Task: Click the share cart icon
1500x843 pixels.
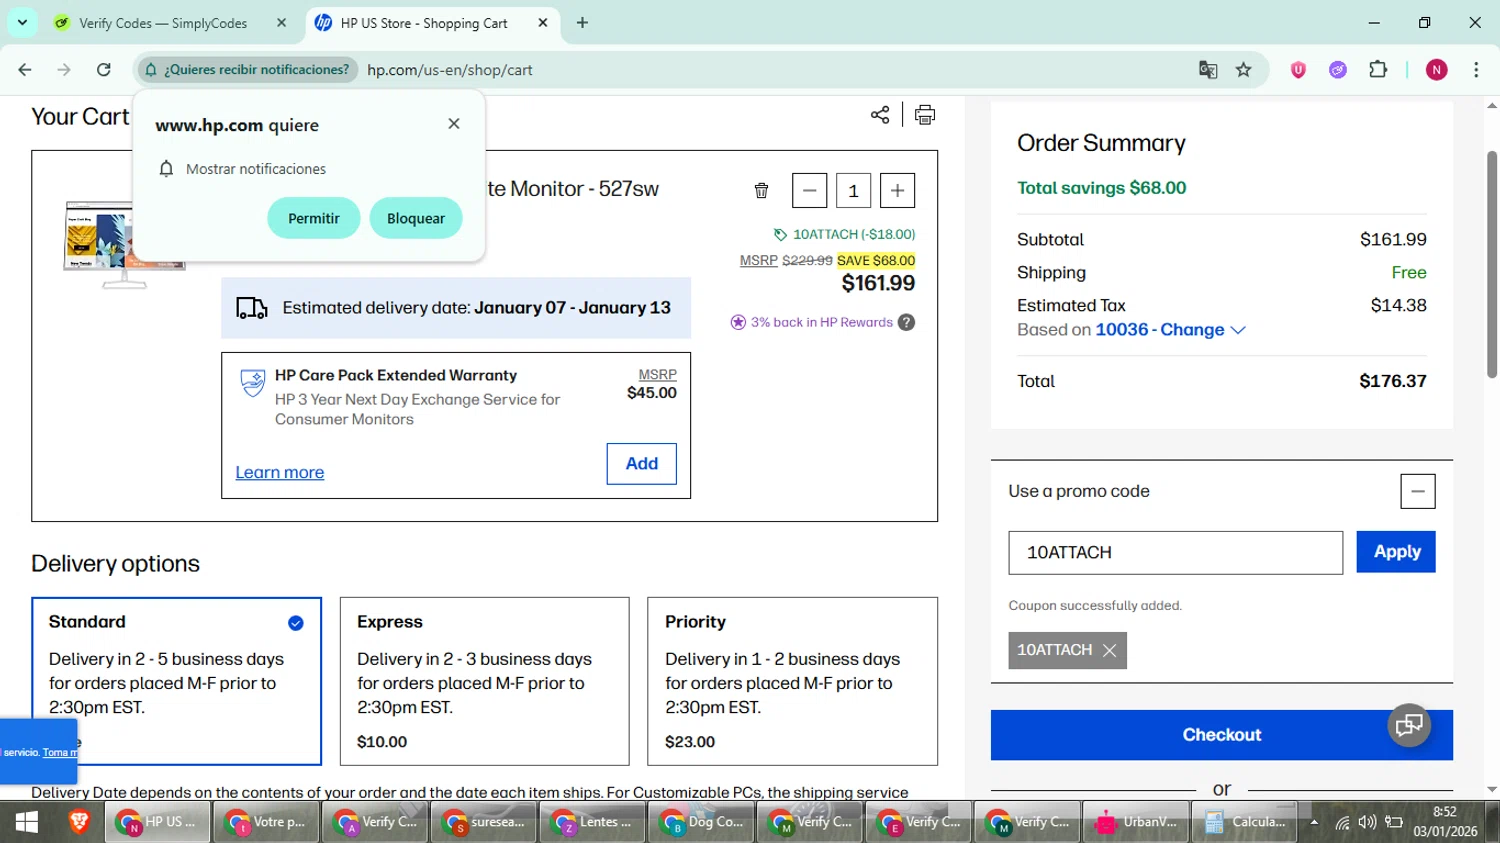Action: pos(880,115)
